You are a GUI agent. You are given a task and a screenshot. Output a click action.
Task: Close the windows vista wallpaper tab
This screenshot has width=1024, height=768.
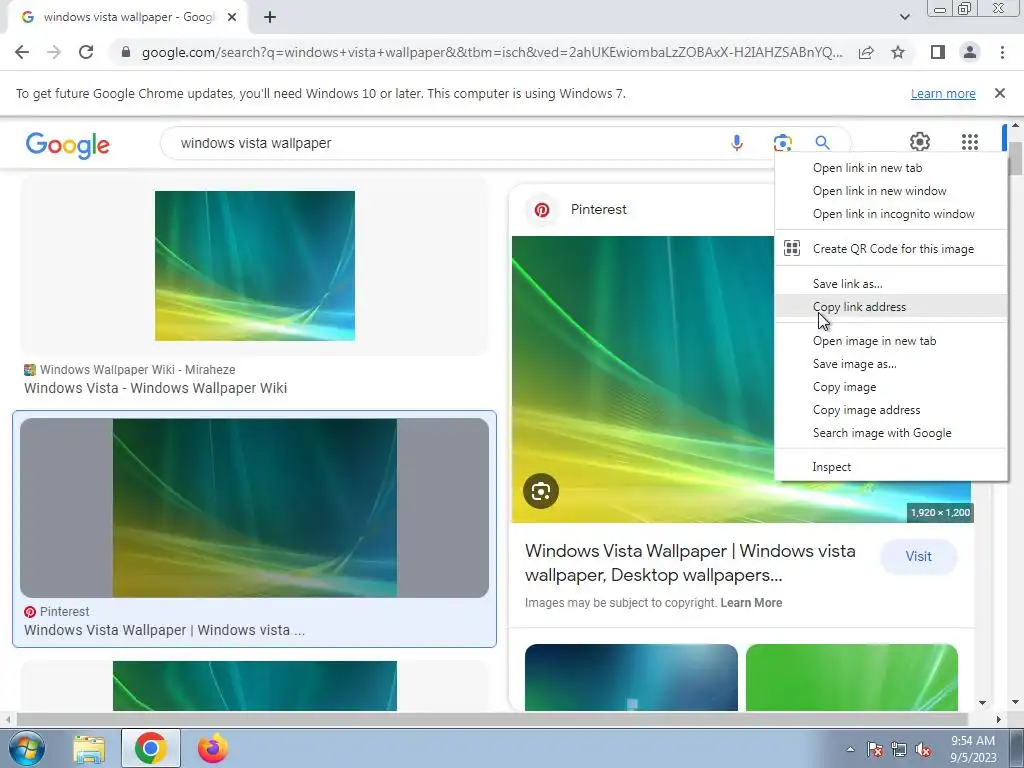(232, 18)
